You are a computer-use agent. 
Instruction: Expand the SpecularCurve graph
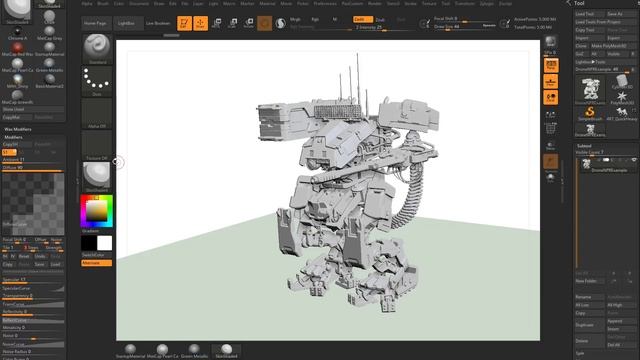(33, 288)
